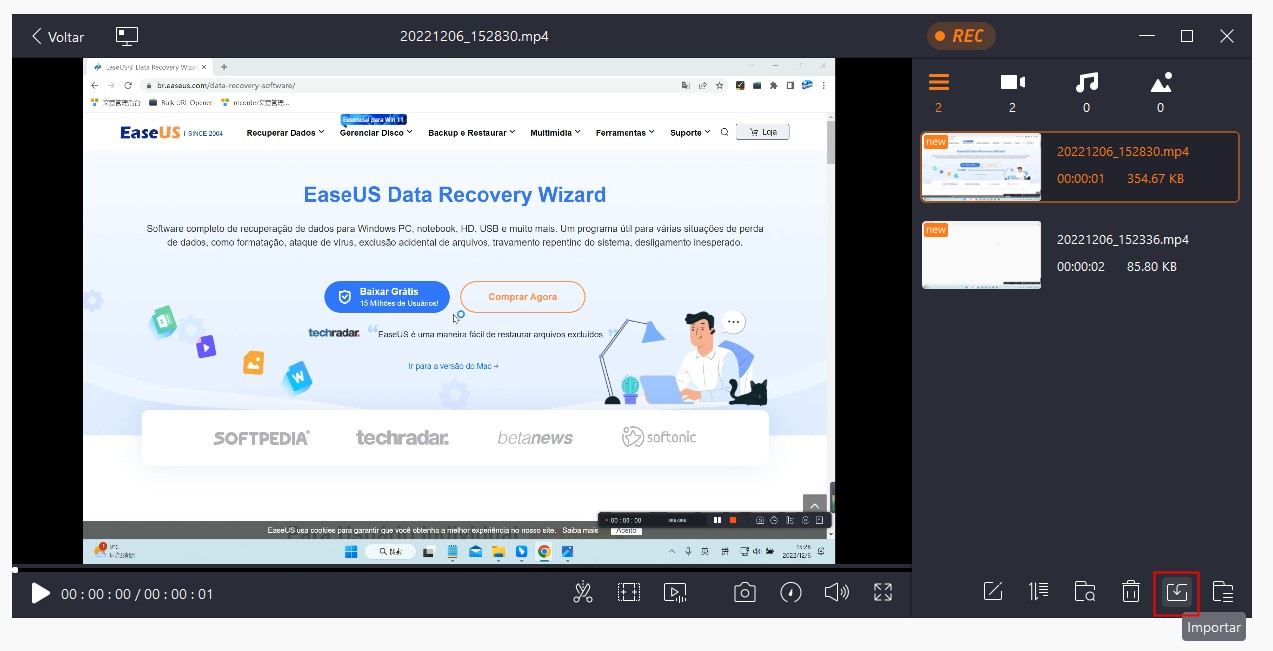Click the 354.67 KB file size
The width and height of the screenshot is (1273, 651).
[x=1155, y=179]
